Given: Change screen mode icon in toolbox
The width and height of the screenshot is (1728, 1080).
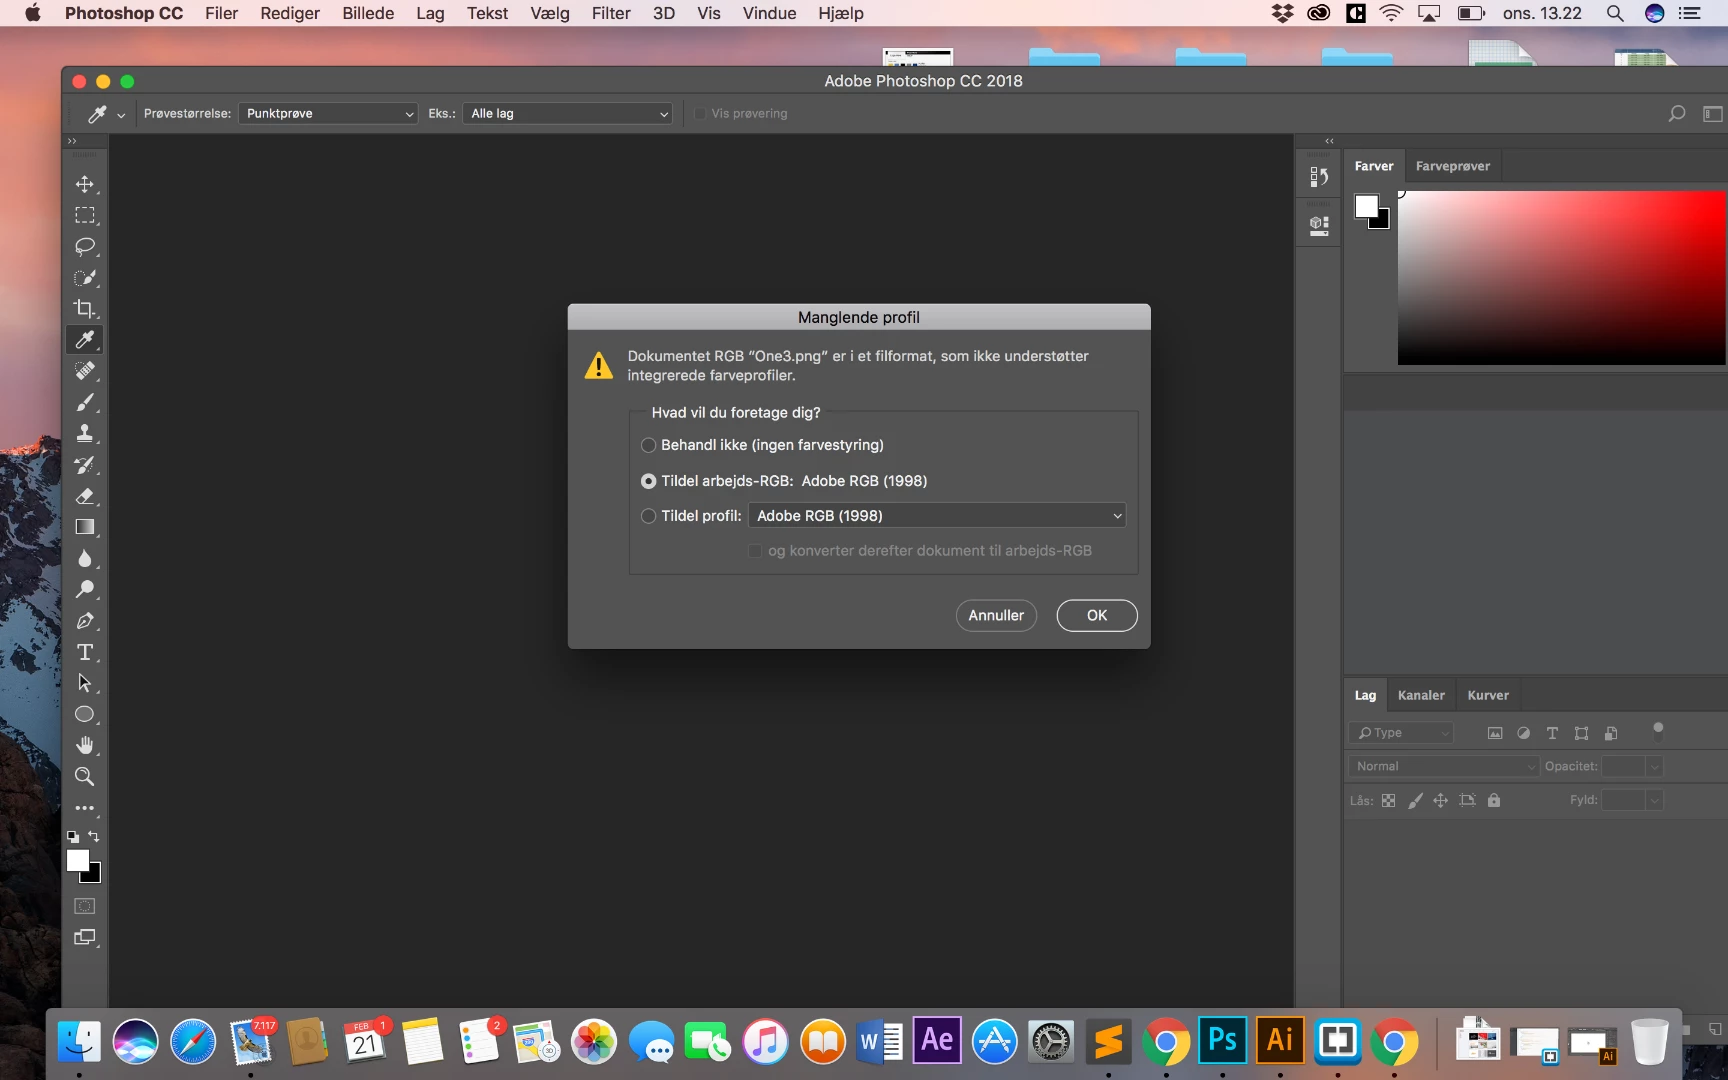Looking at the screenshot, I should (85, 937).
